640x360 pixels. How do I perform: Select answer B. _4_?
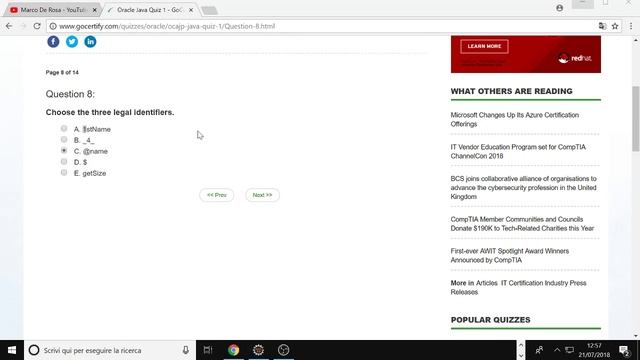pos(64,140)
